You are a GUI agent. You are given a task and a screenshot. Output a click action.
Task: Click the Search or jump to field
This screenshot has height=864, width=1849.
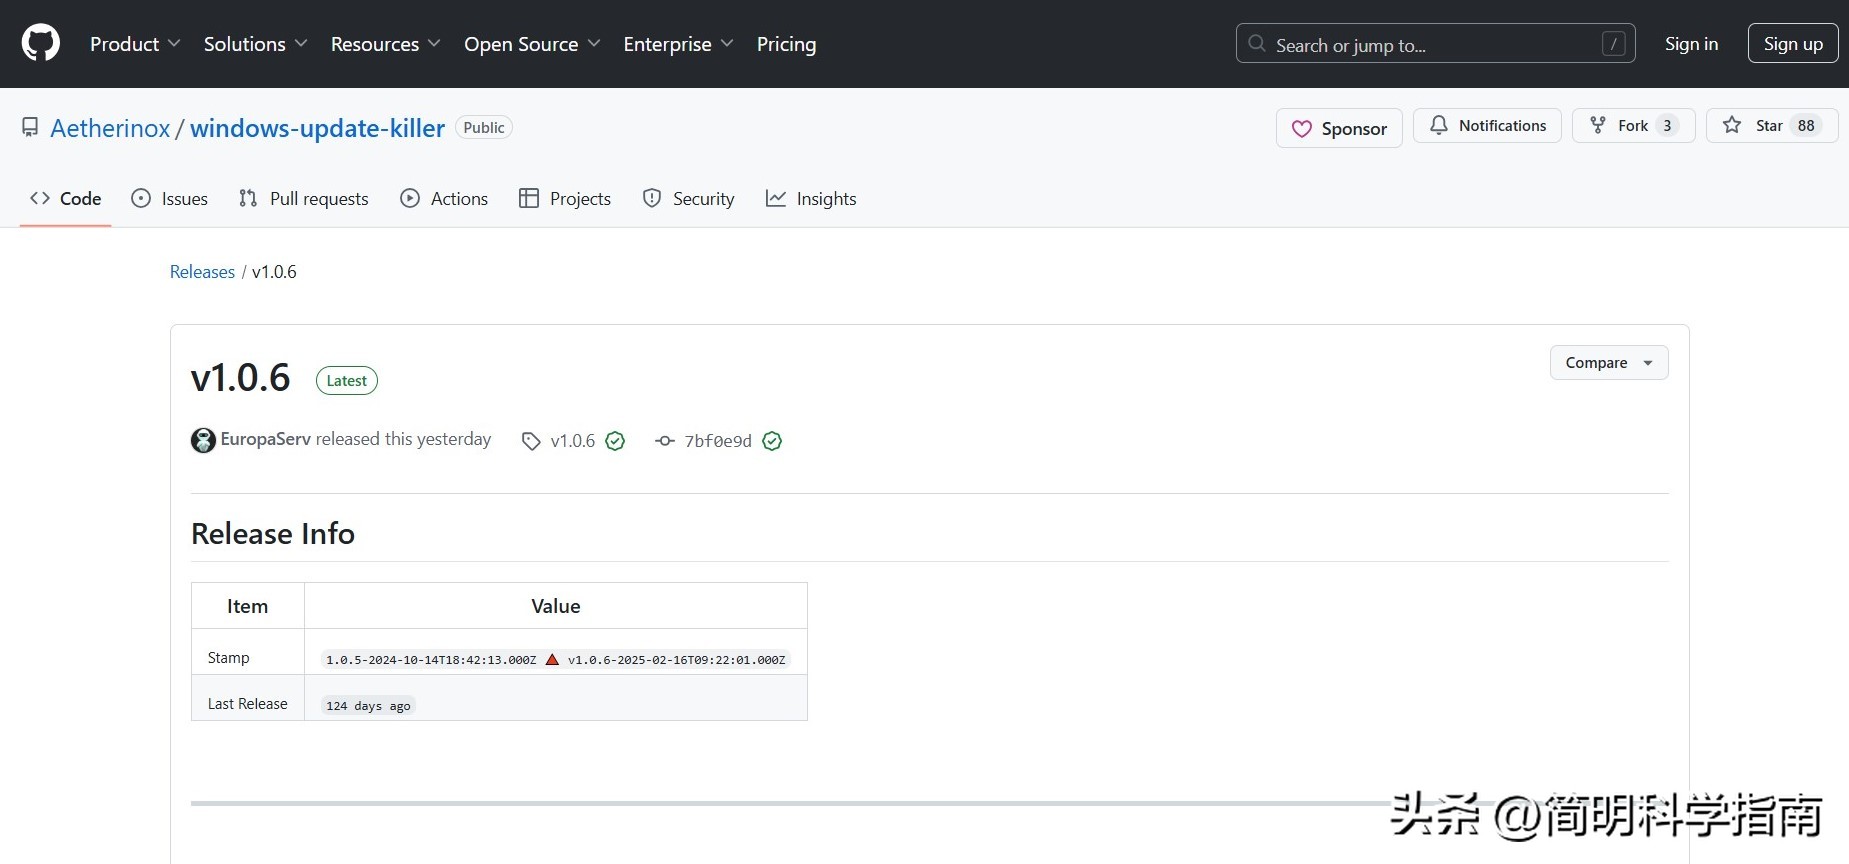click(1435, 44)
